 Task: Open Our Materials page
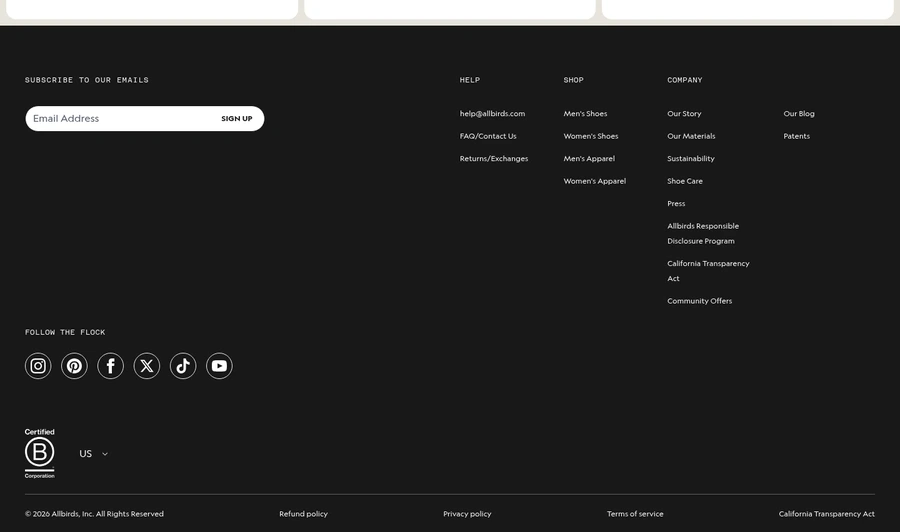tap(691, 136)
